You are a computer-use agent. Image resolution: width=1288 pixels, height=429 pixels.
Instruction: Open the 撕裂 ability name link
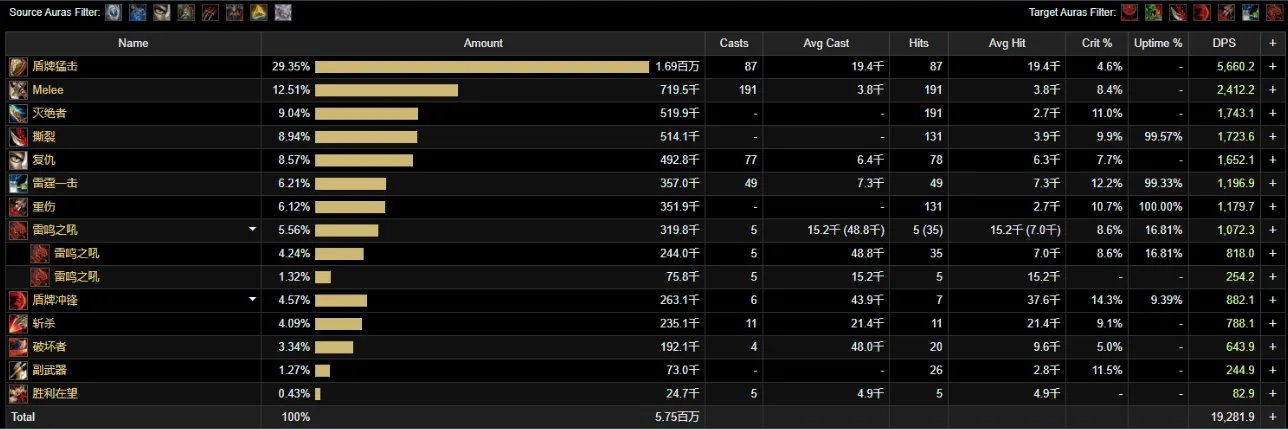[44, 137]
